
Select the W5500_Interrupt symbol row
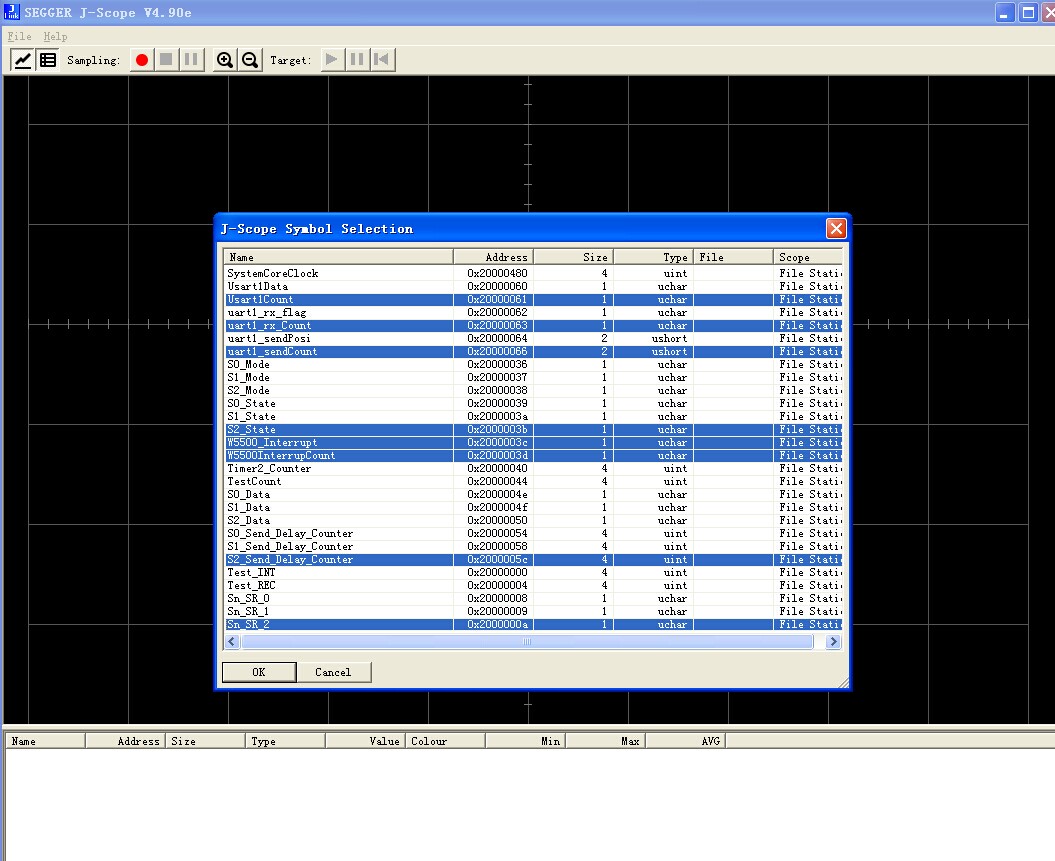533,443
